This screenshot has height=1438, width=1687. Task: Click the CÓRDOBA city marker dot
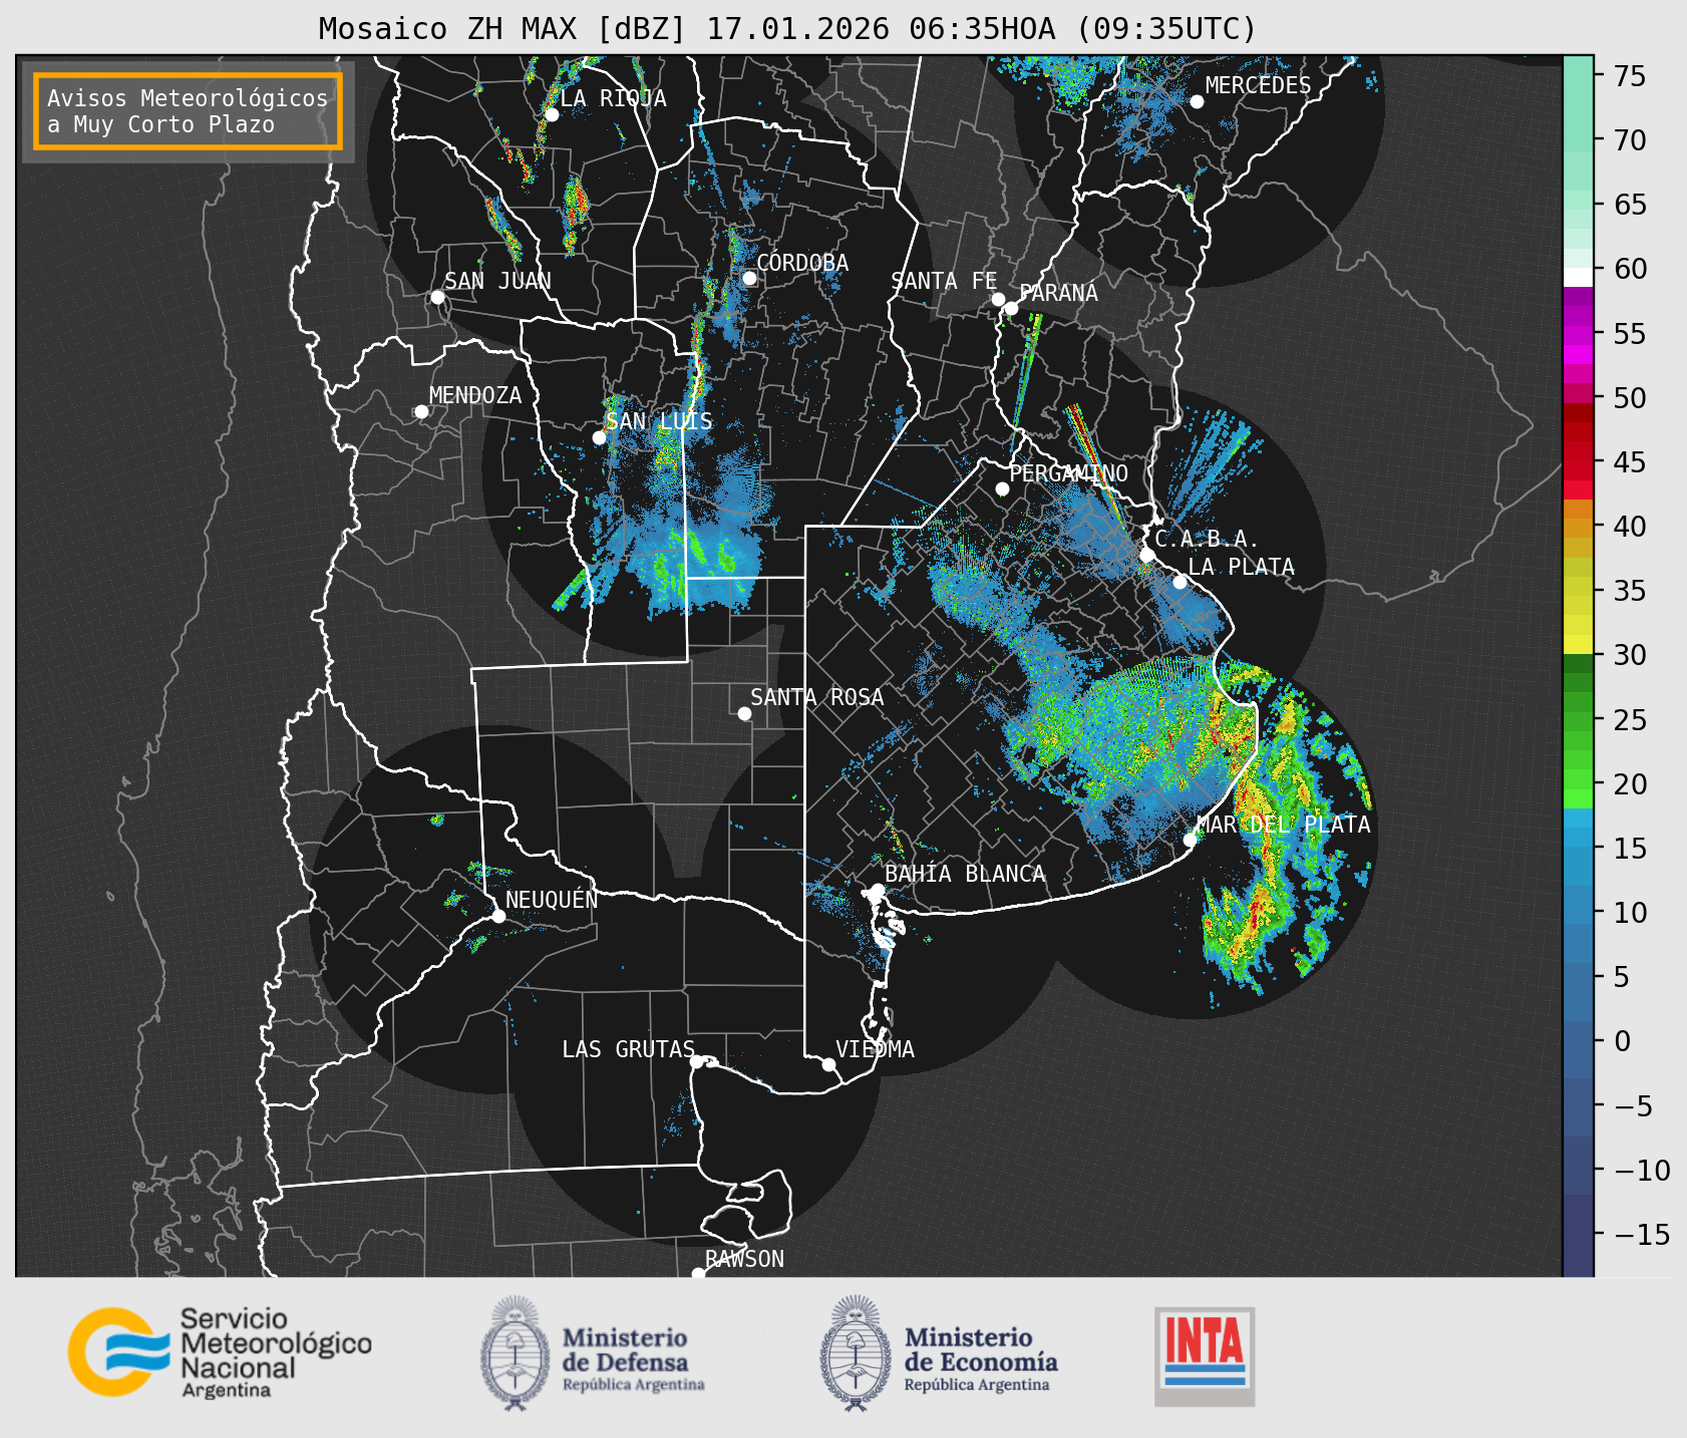tap(749, 278)
